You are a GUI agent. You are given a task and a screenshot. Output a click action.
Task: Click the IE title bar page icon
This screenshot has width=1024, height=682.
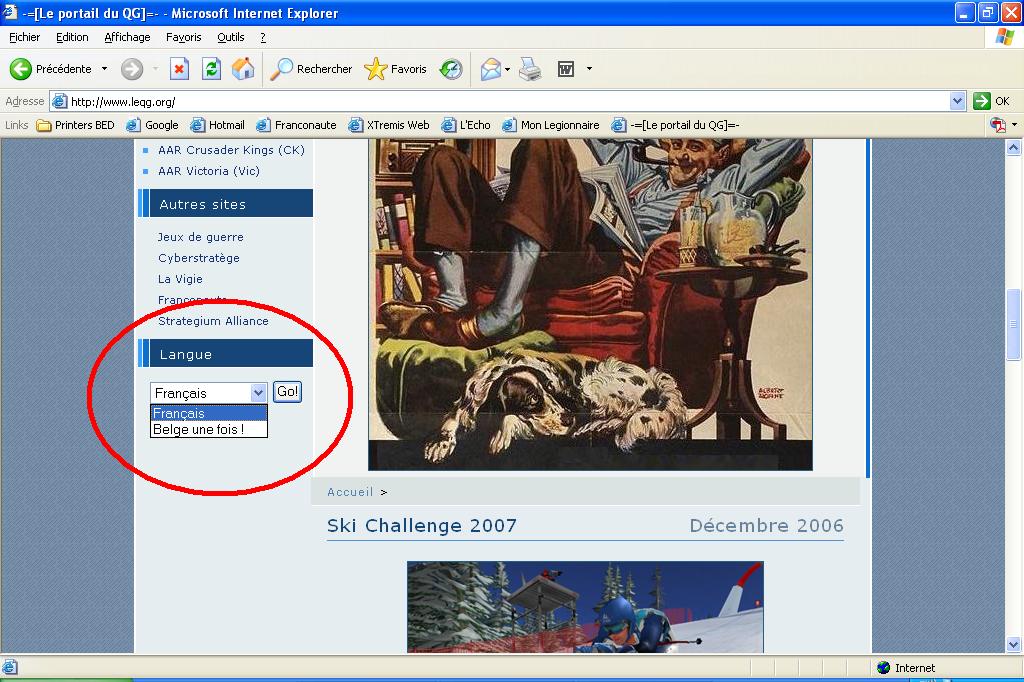[x=10, y=12]
